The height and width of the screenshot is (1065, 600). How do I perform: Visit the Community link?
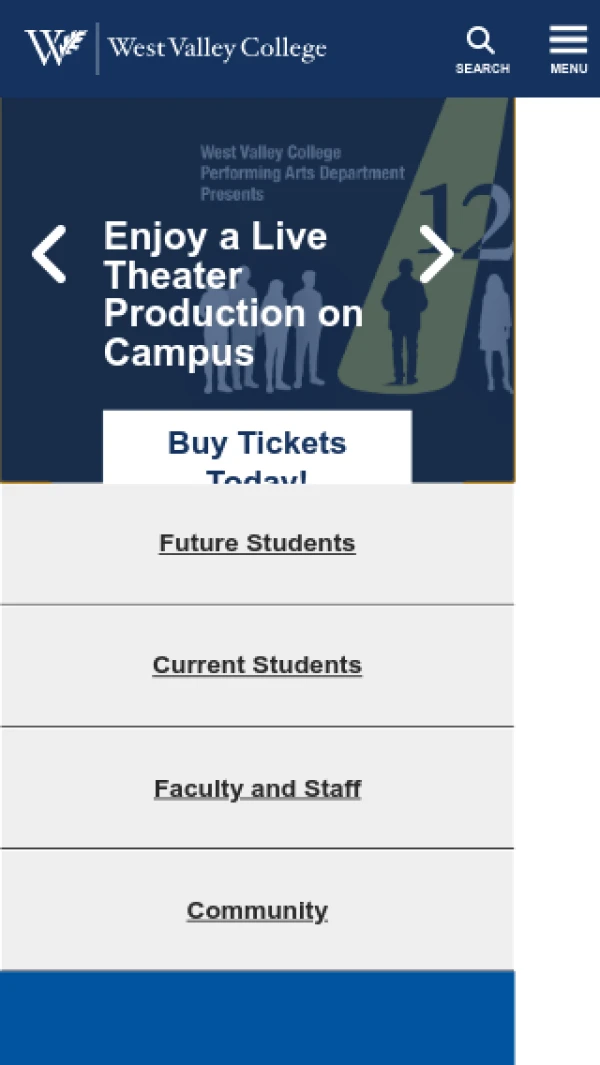point(257,910)
